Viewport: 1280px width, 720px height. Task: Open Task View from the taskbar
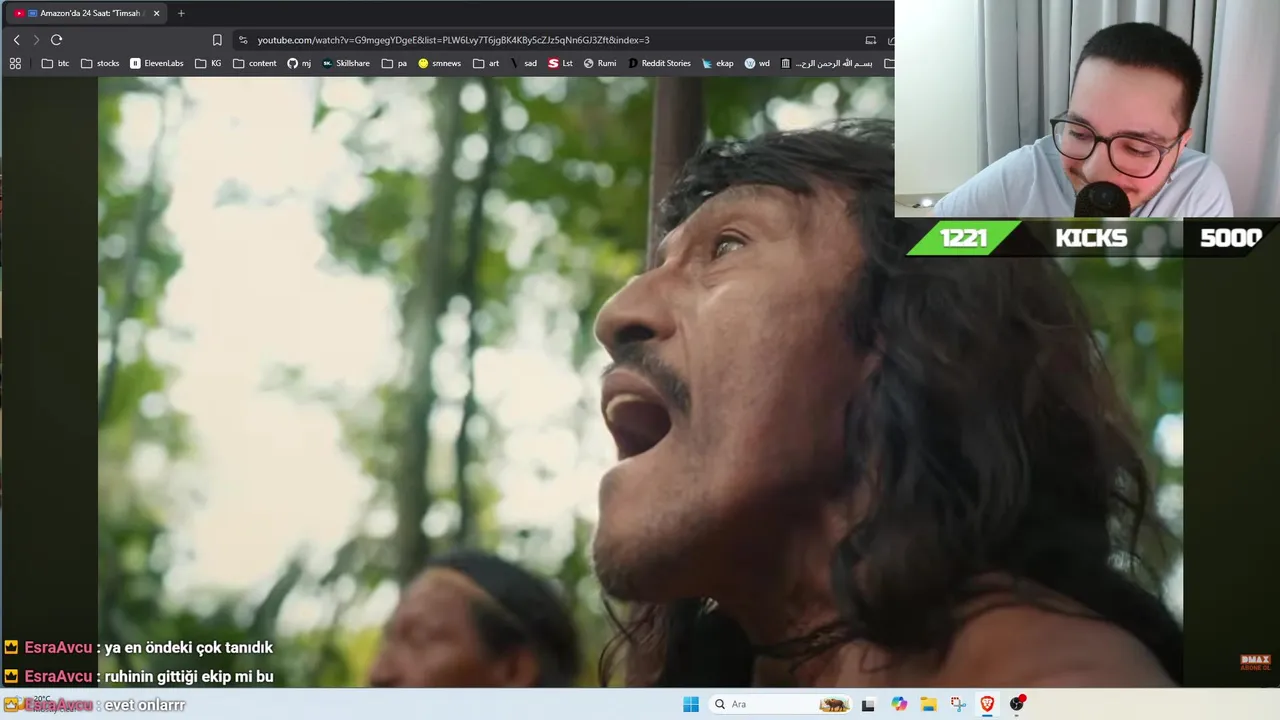[868, 704]
